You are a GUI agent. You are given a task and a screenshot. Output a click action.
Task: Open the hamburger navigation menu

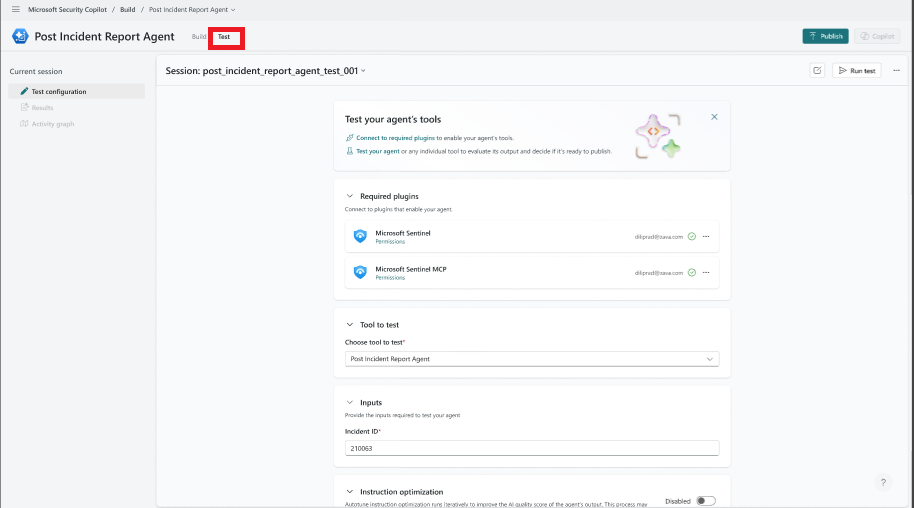coord(16,9)
